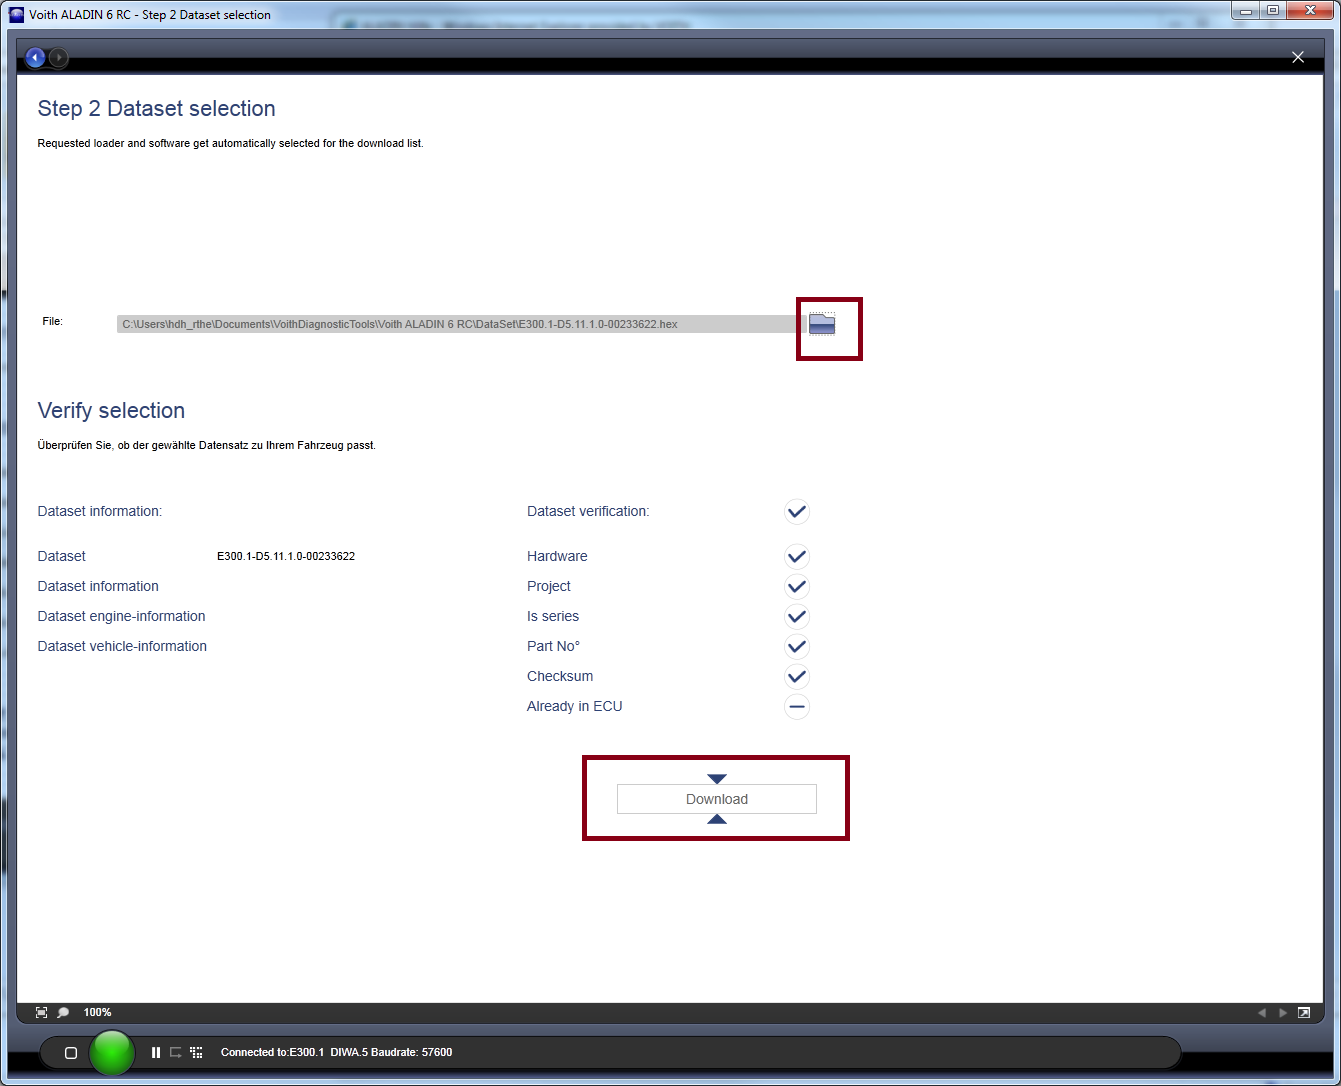Click the Dataset vehicle-information label

click(x=122, y=647)
